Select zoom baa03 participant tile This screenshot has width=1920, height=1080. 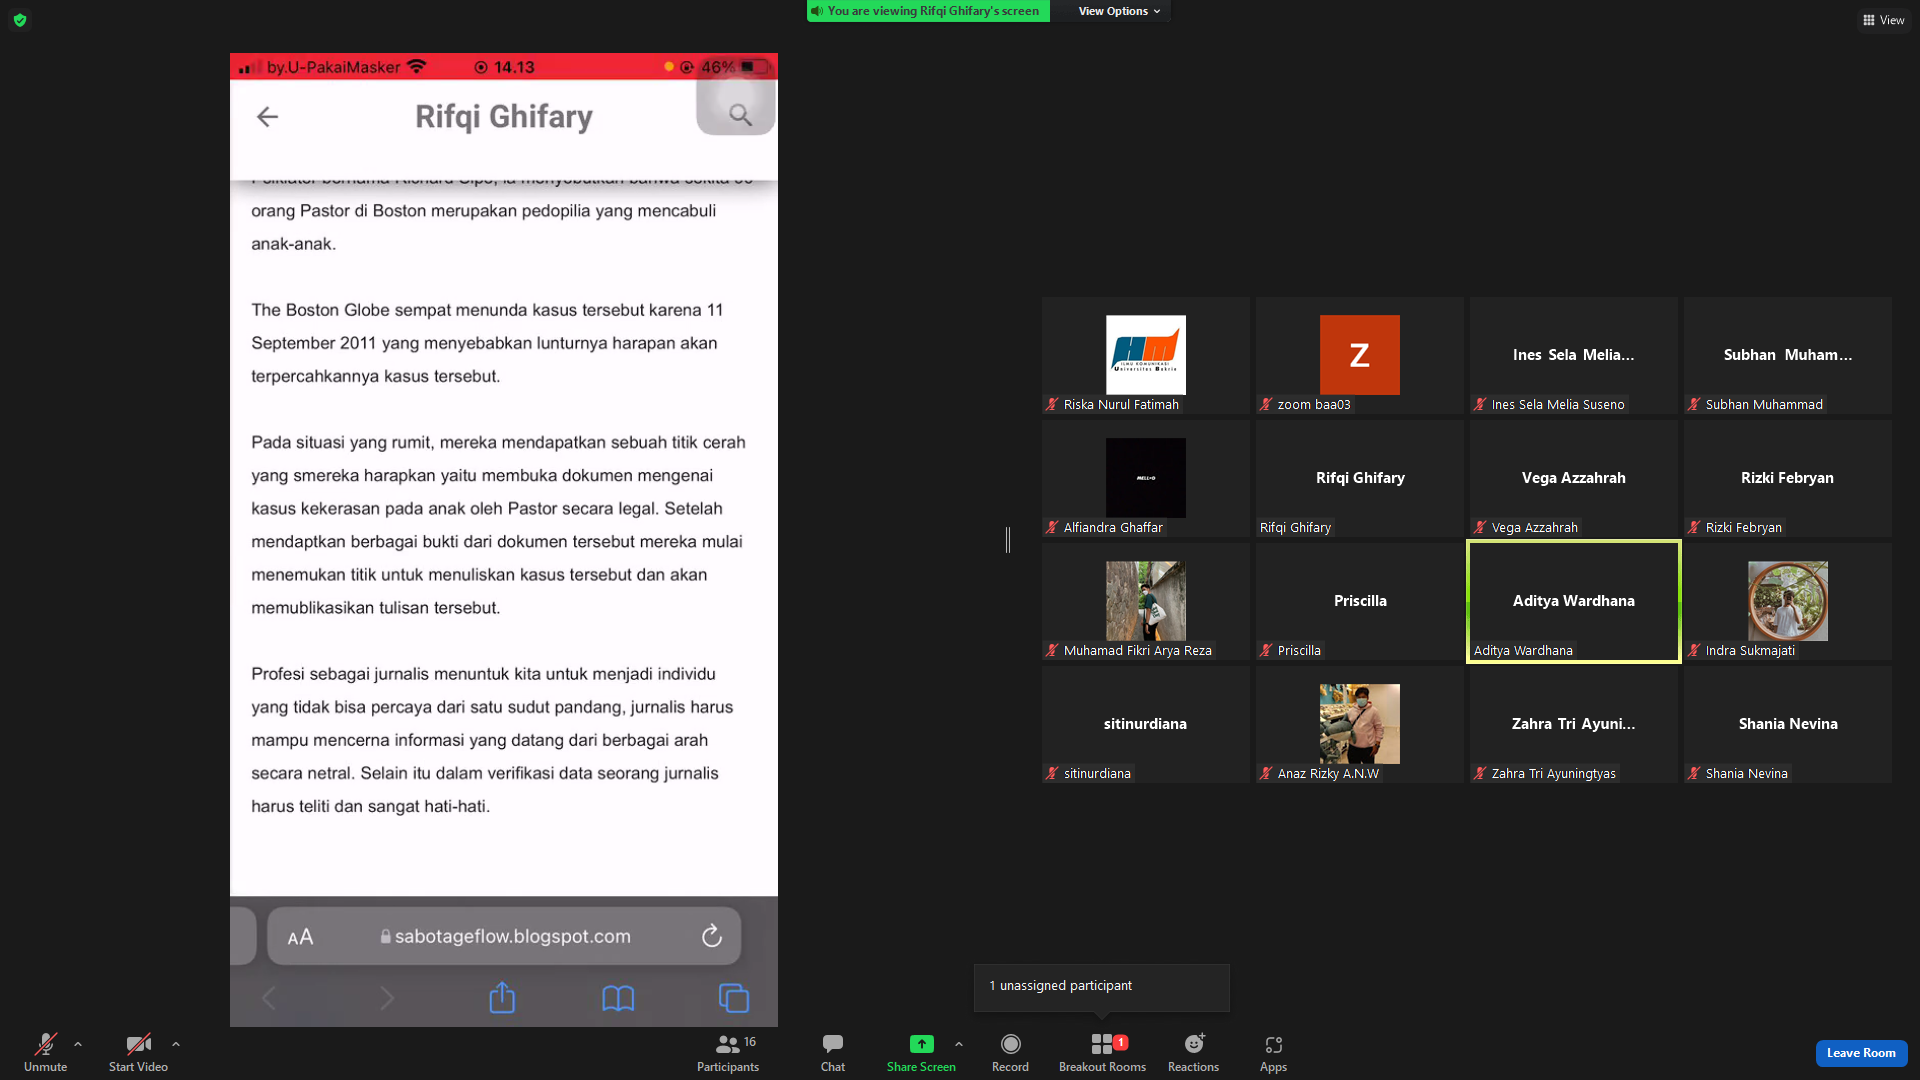point(1359,355)
